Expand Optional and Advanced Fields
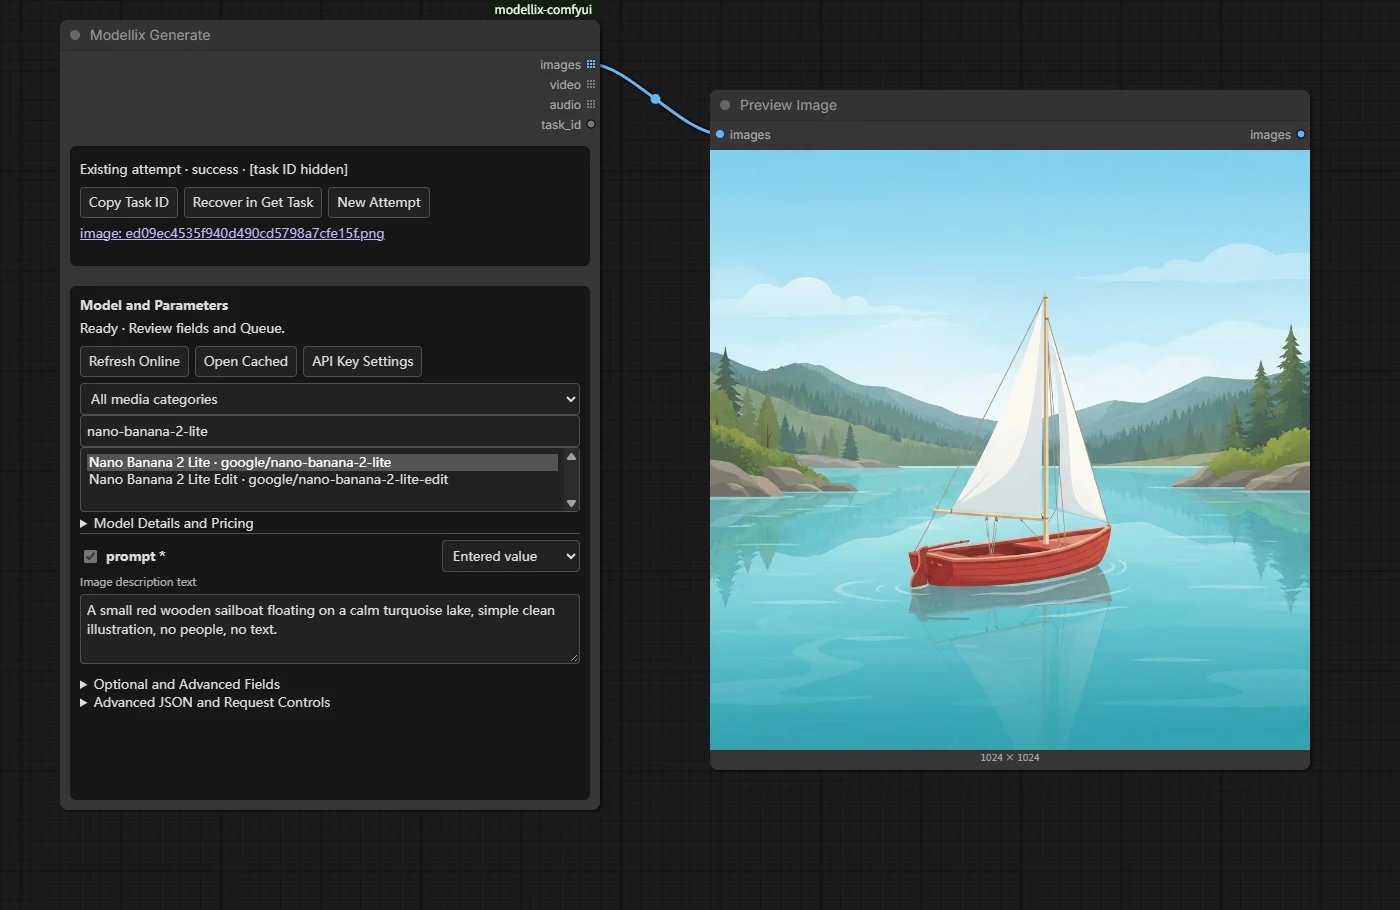1400x910 pixels. (x=180, y=684)
